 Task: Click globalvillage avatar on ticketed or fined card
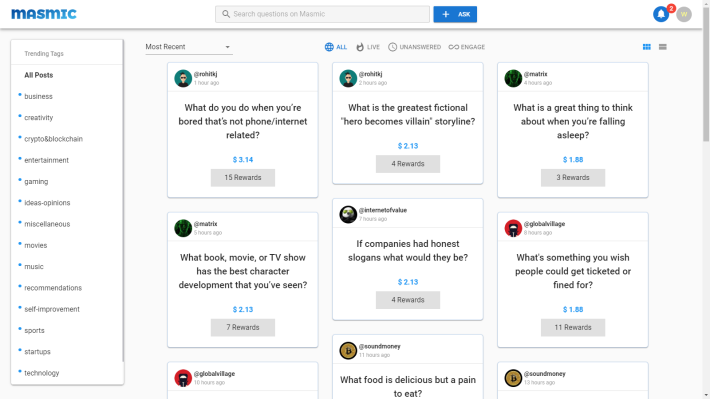(x=513, y=228)
